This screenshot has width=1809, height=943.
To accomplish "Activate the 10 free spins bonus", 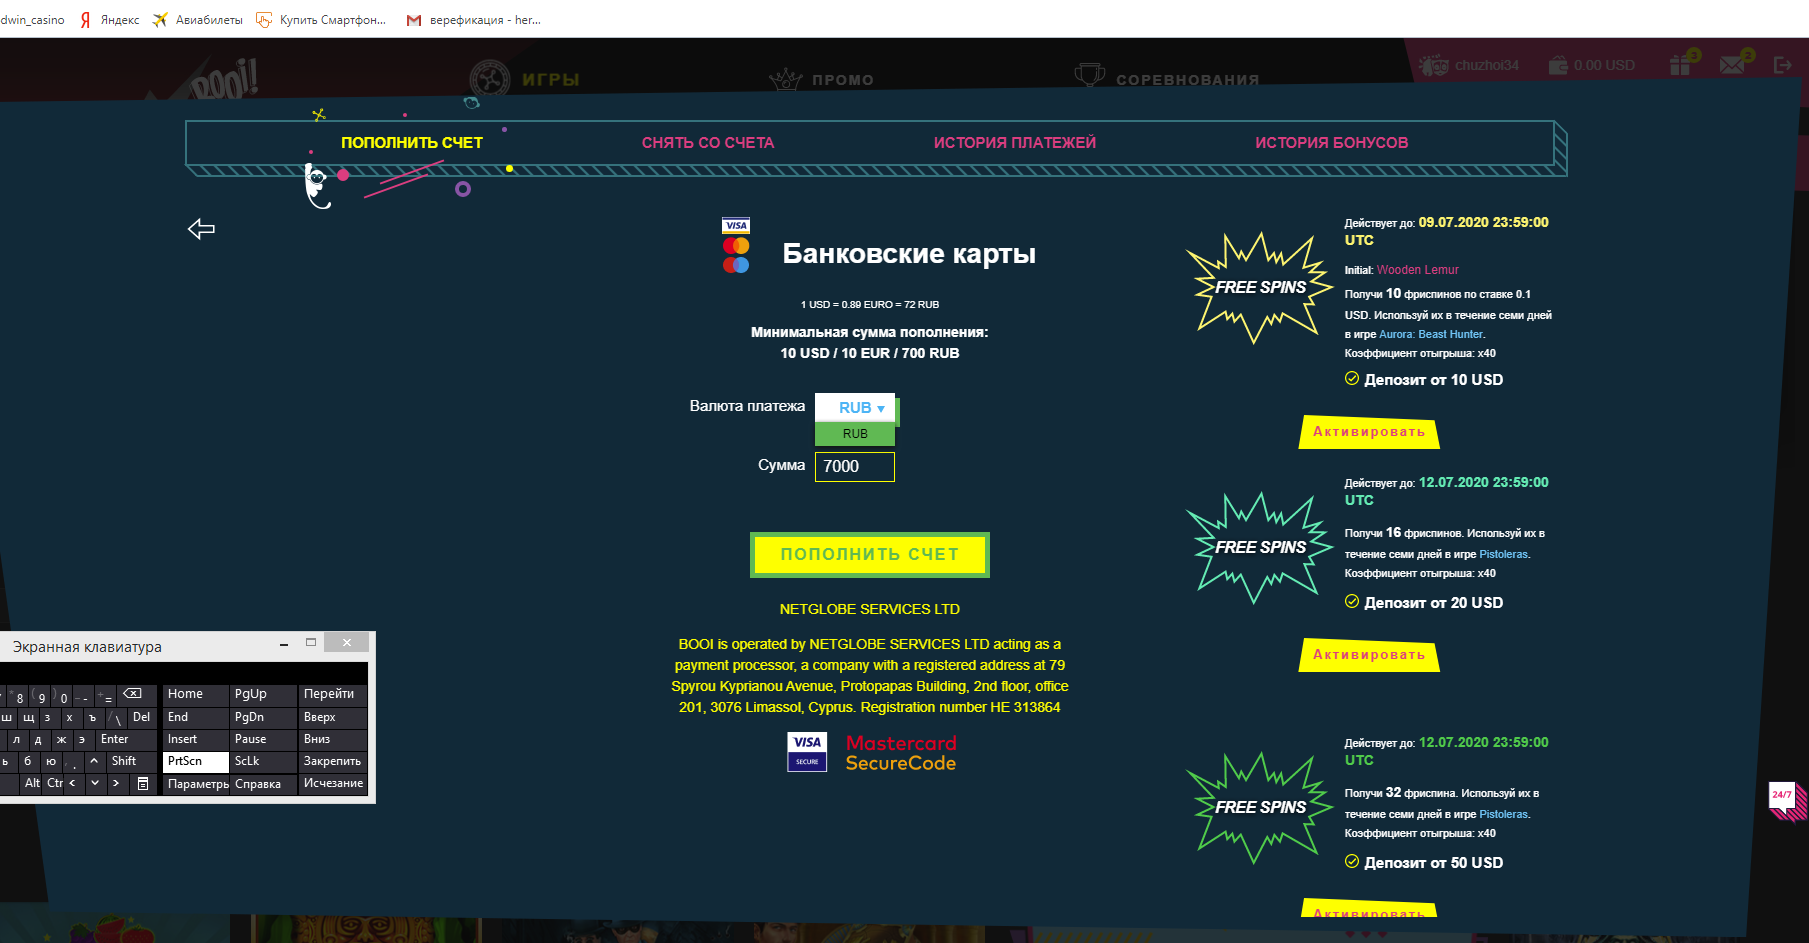I will [x=1368, y=432].
